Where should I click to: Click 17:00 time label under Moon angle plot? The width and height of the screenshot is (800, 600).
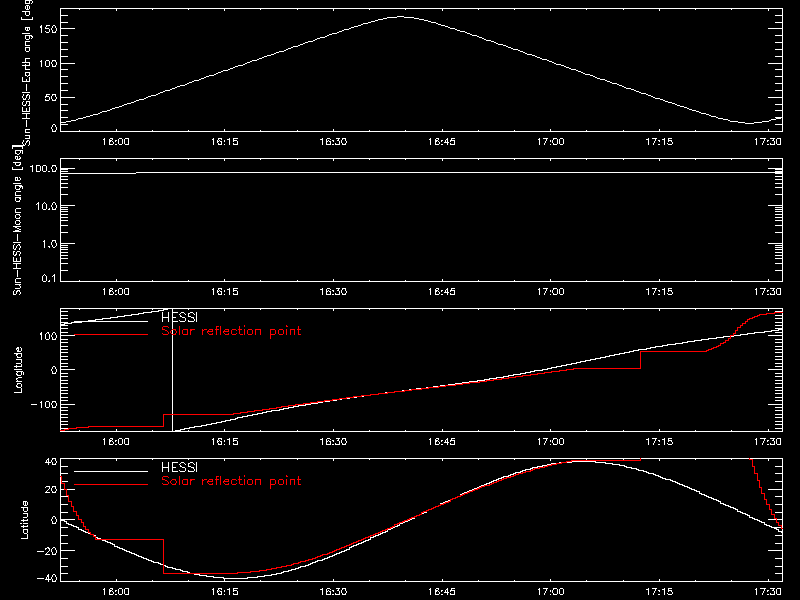[x=551, y=292]
